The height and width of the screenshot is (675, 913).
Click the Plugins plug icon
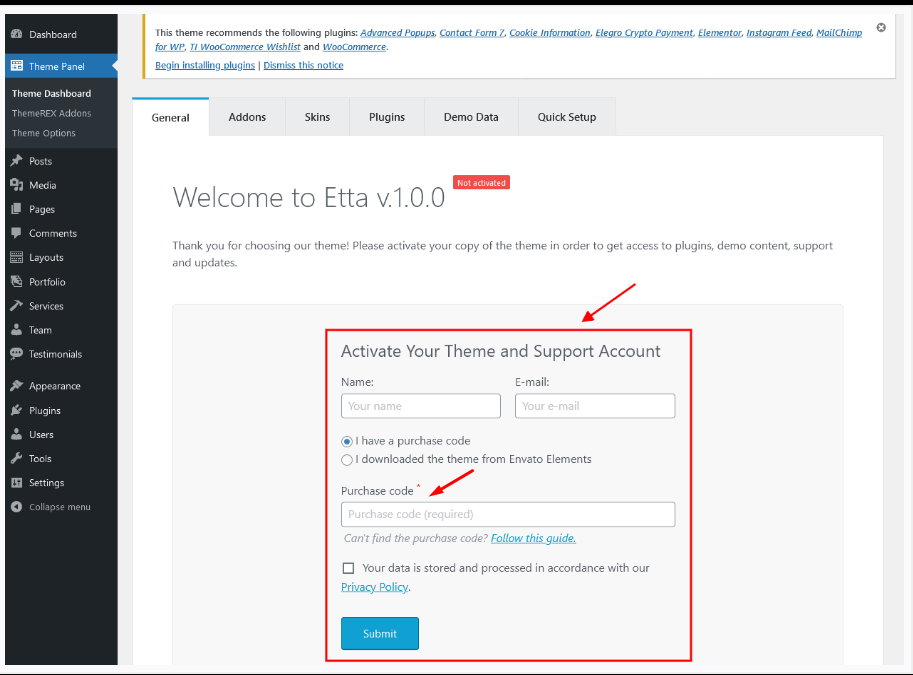pos(16,411)
